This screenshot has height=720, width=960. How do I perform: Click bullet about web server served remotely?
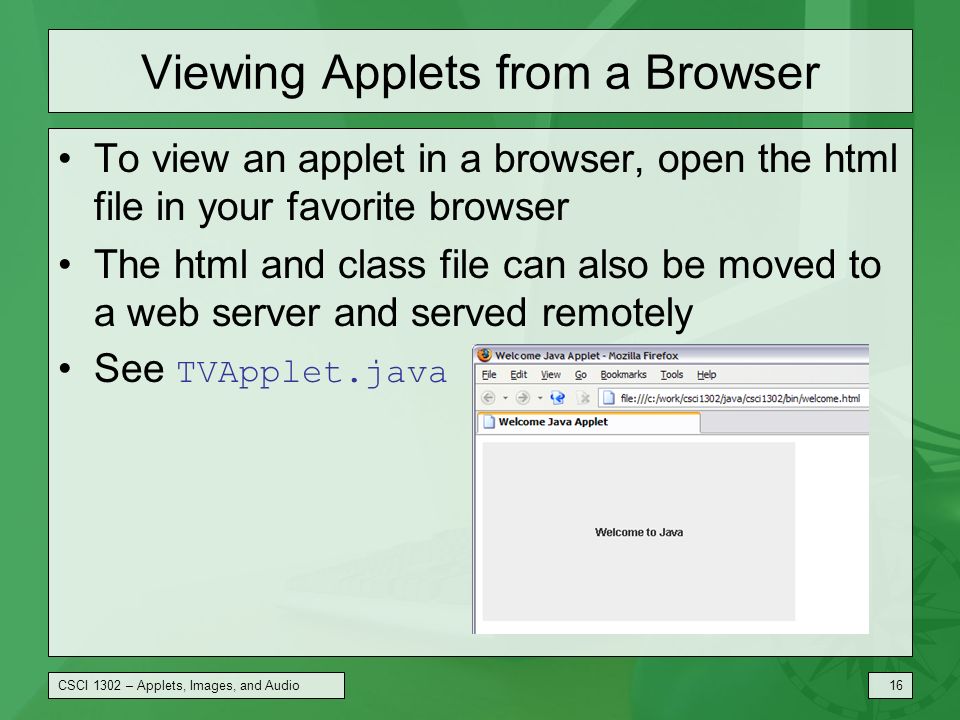coord(487,288)
